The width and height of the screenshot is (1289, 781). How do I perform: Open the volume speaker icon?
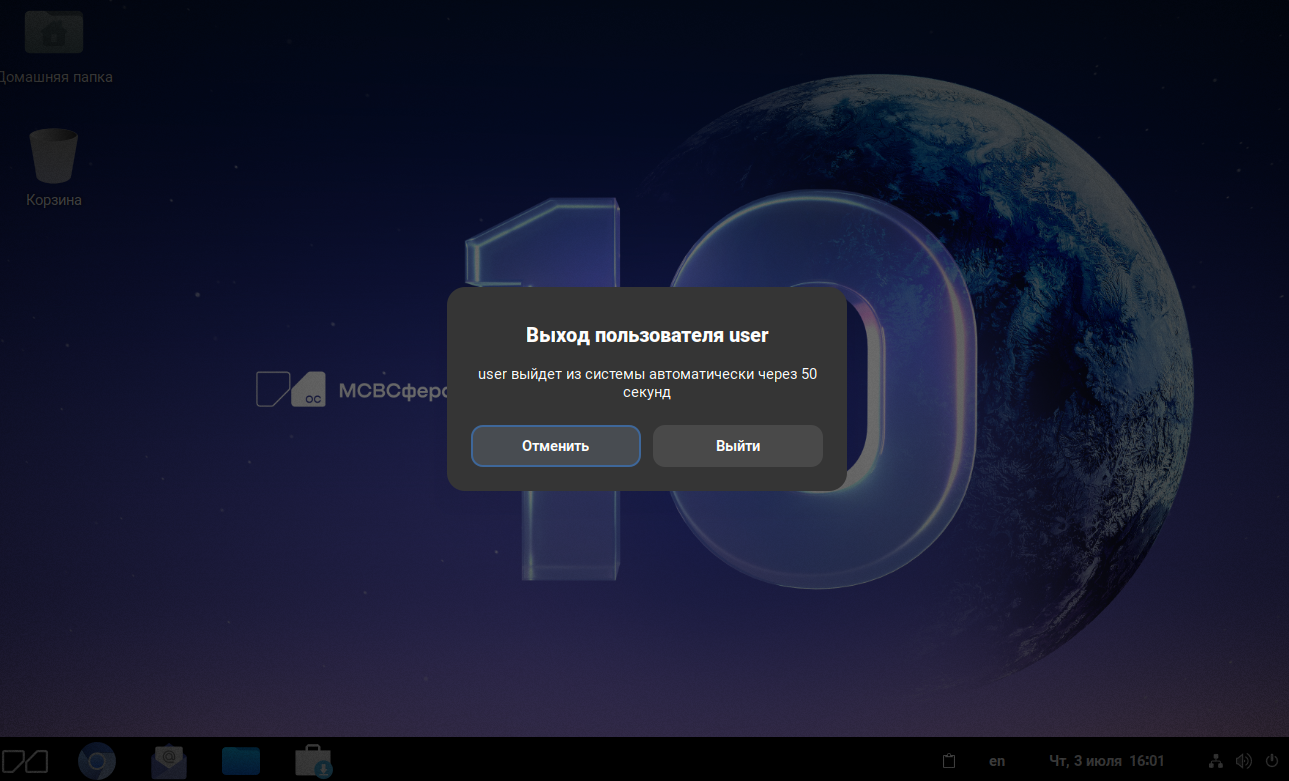pyautogui.click(x=1244, y=762)
